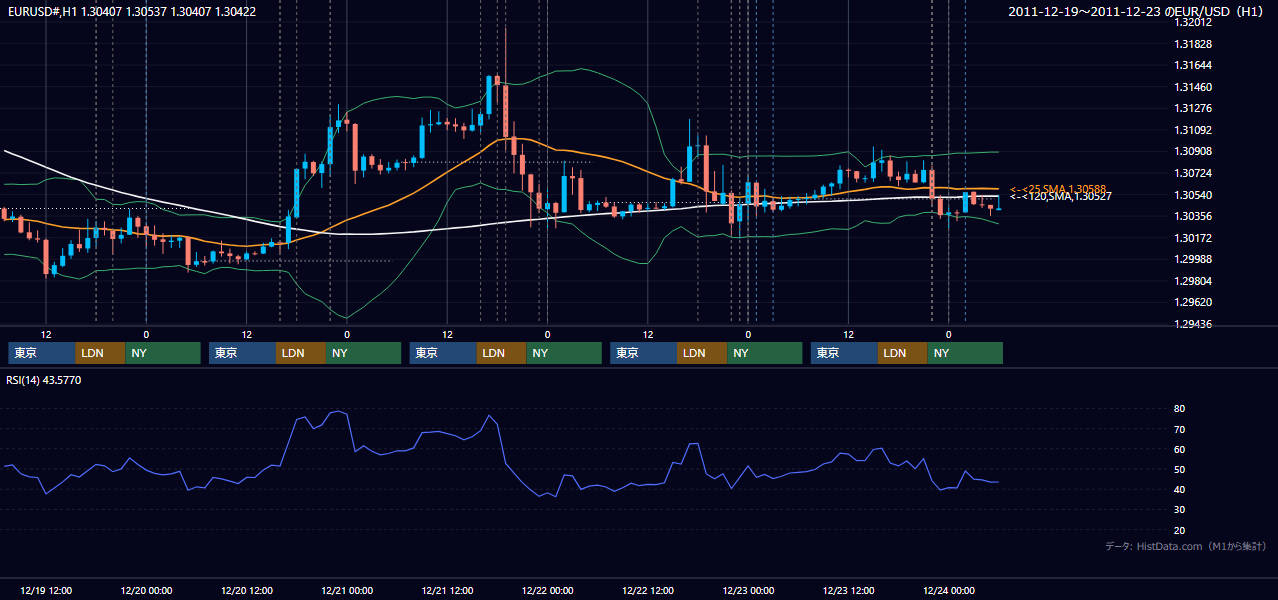Click the 12/20 00:00 time label
The height and width of the screenshot is (600, 1278).
(x=146, y=590)
